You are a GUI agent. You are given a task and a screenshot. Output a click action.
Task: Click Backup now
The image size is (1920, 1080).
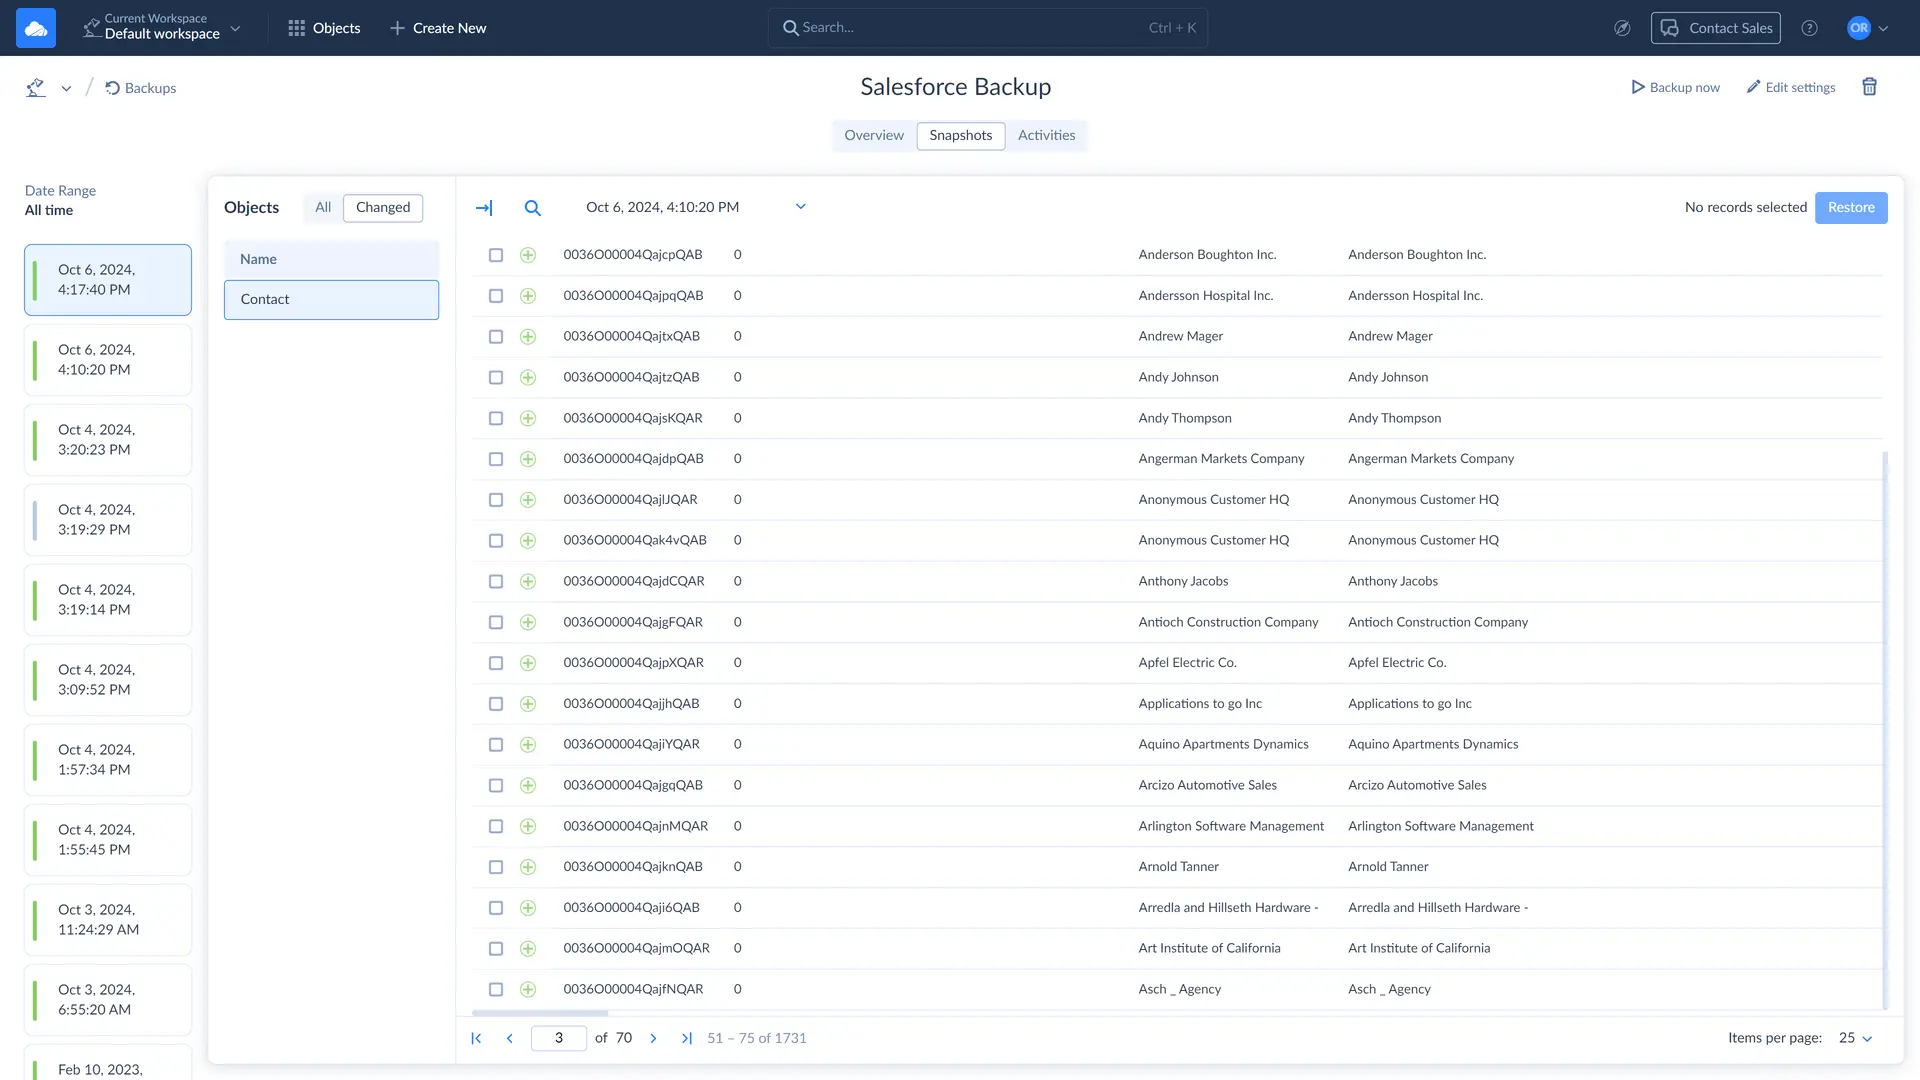(1675, 87)
